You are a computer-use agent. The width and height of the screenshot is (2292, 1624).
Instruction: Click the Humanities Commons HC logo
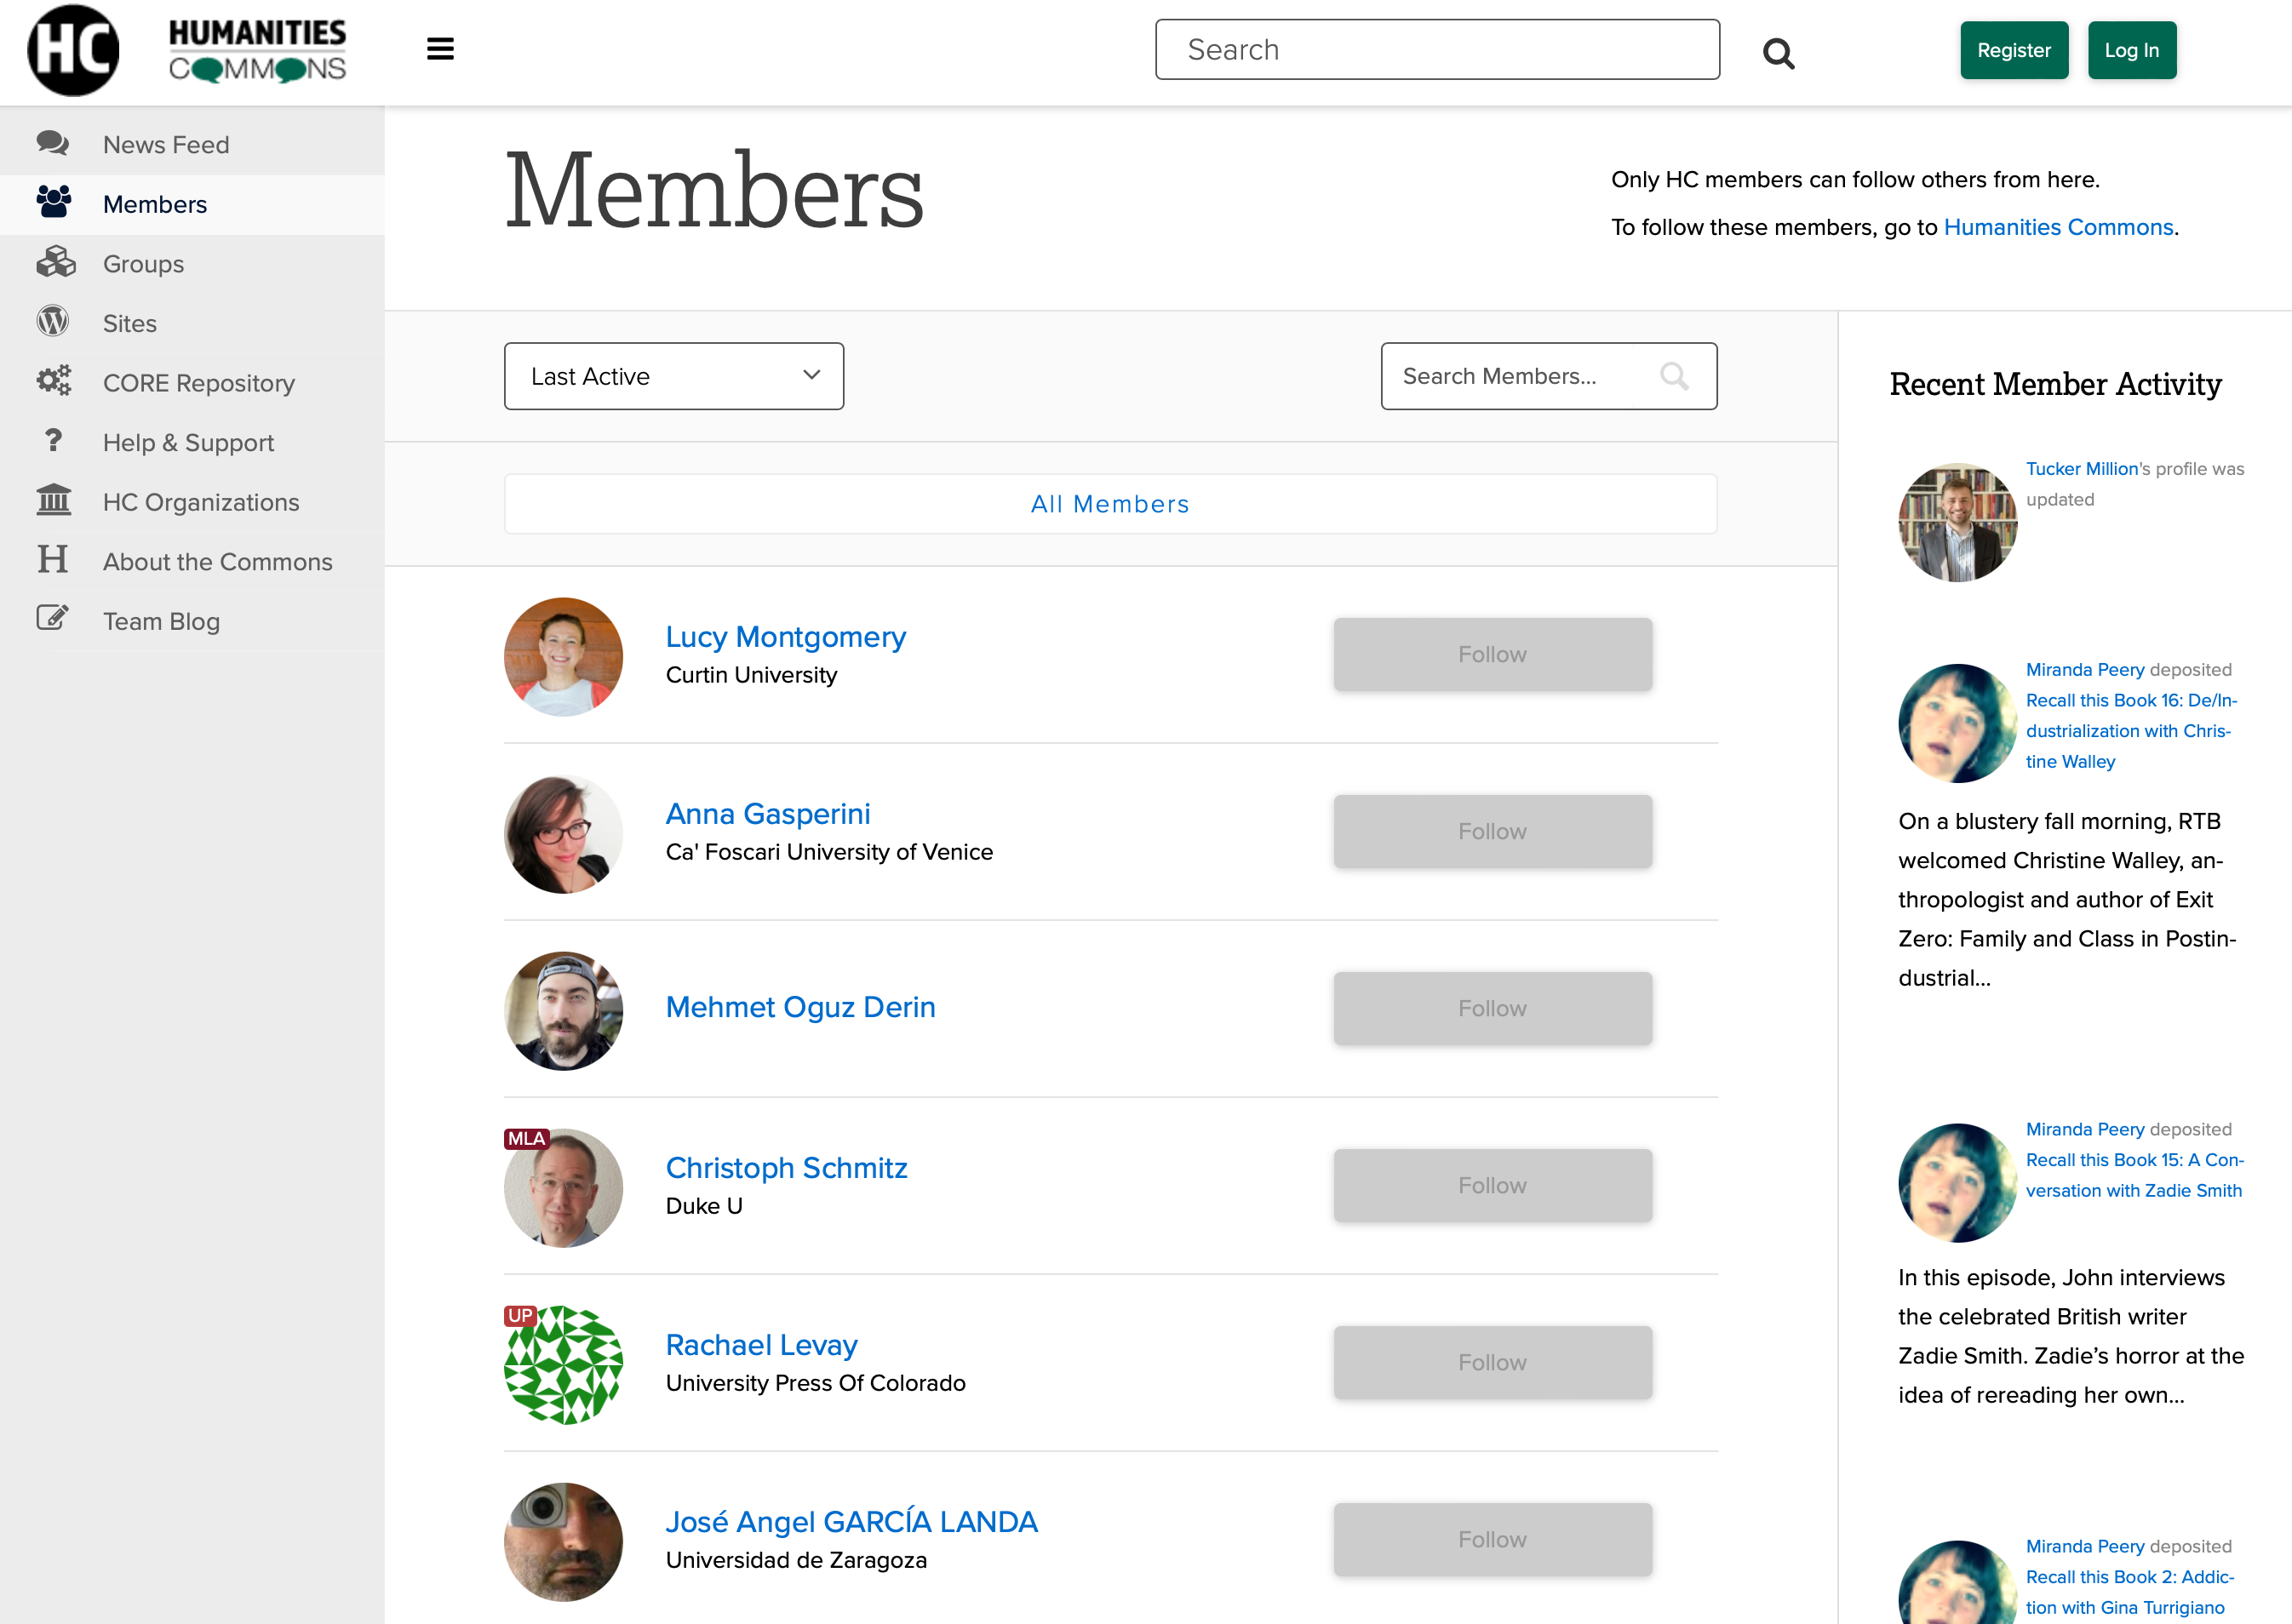73,50
